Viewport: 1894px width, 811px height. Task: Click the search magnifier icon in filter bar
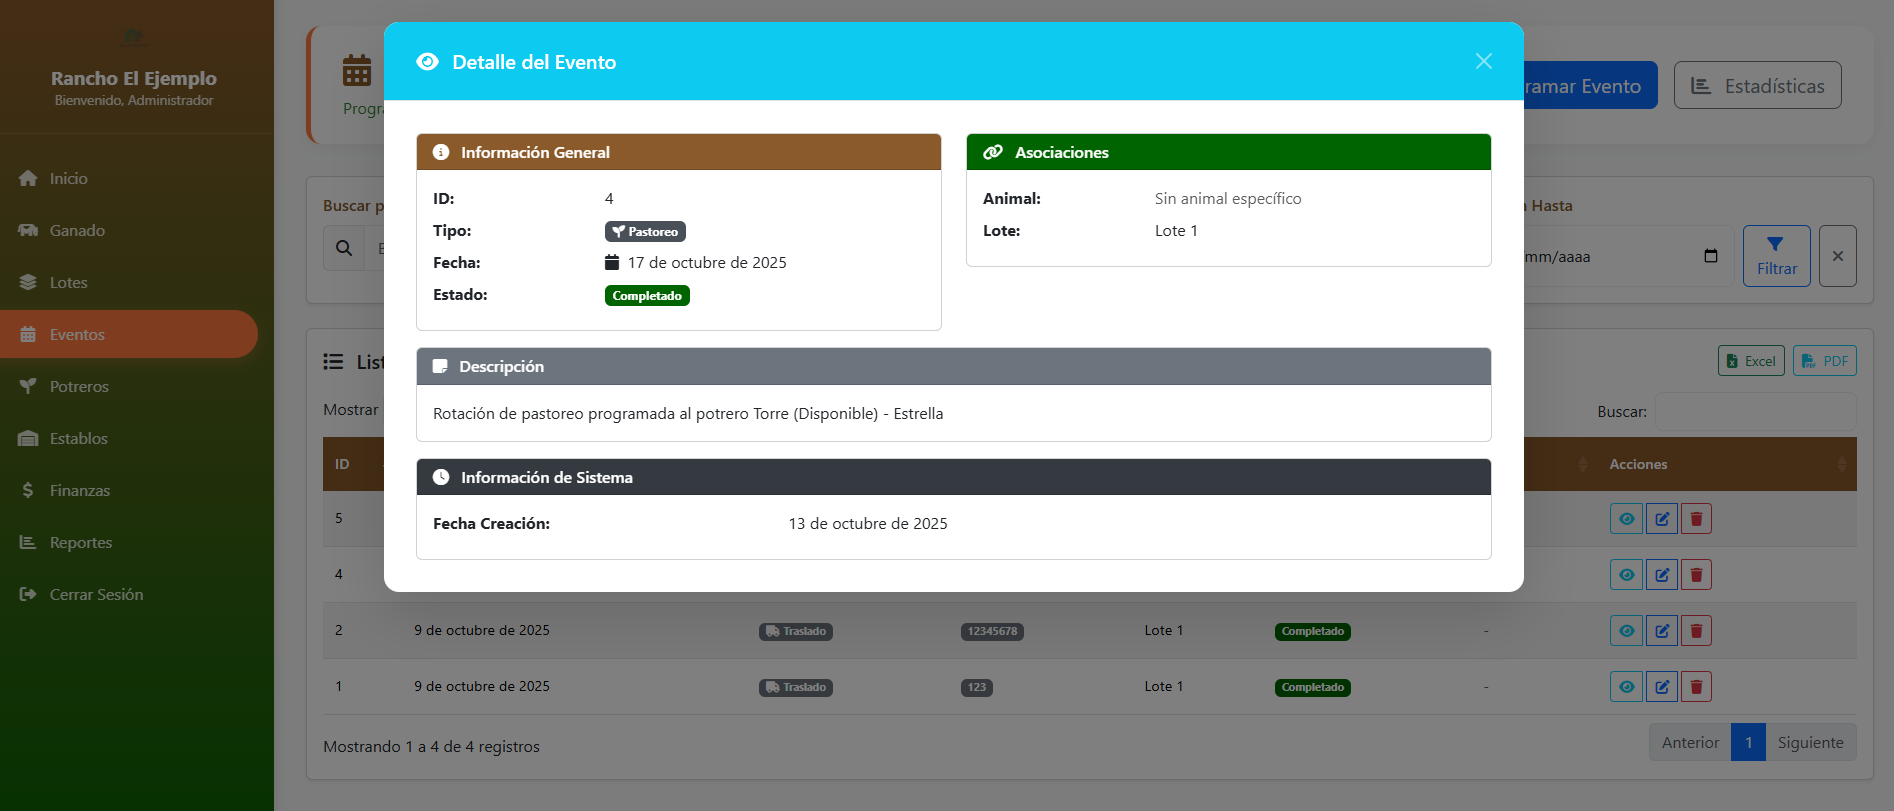point(344,248)
